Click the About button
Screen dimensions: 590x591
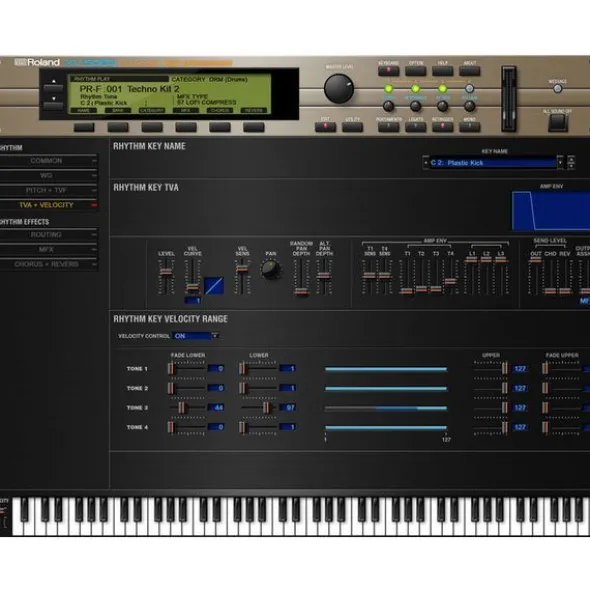[469, 71]
